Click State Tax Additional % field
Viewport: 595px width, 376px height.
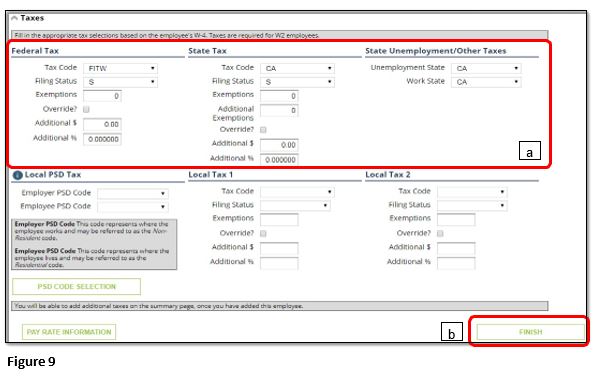click(279, 160)
